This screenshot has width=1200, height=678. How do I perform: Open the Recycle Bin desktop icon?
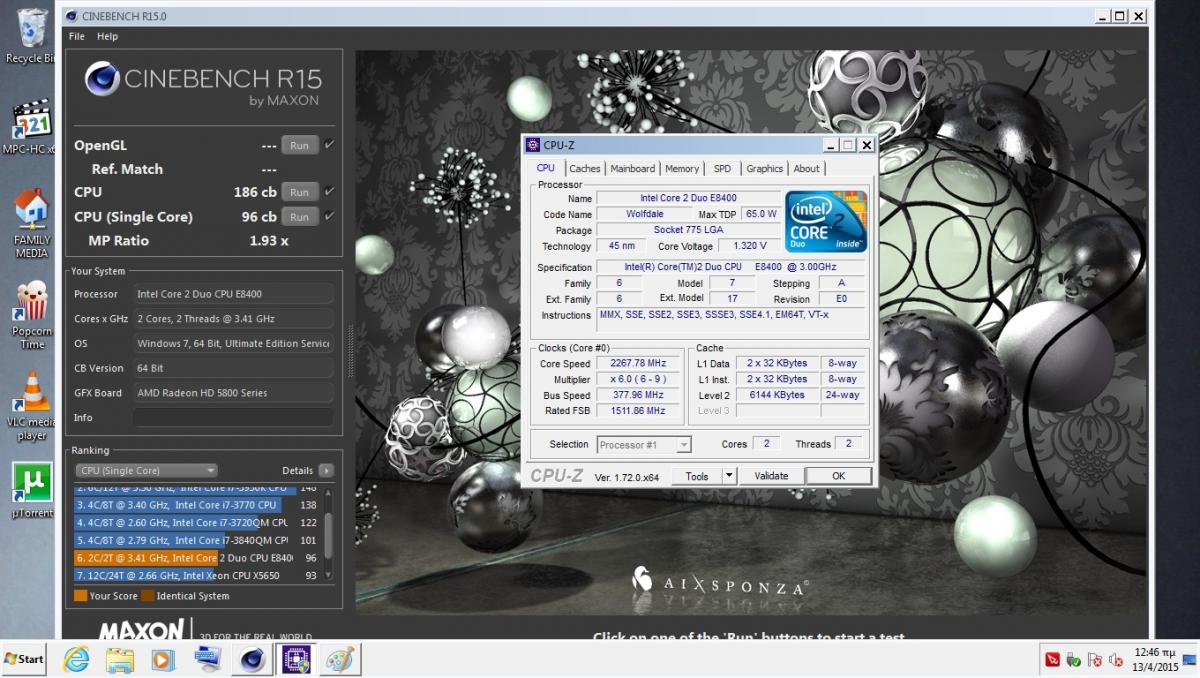(30, 36)
